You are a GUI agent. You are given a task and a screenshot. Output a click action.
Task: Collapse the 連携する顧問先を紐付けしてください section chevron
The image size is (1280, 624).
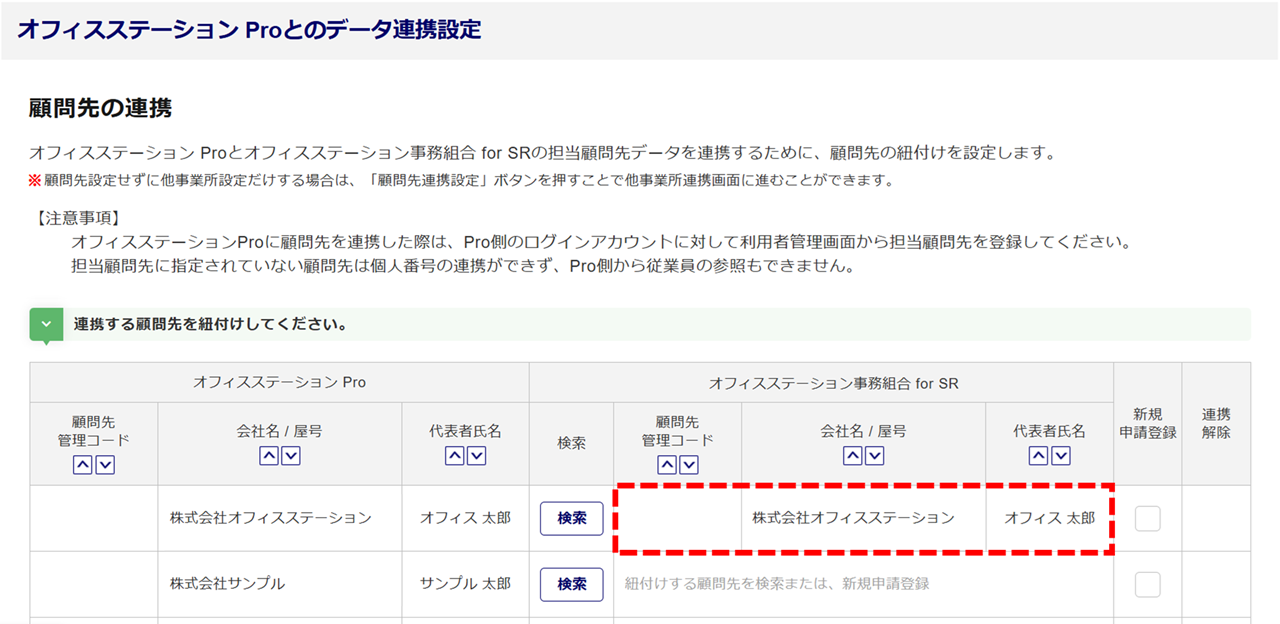(46, 325)
